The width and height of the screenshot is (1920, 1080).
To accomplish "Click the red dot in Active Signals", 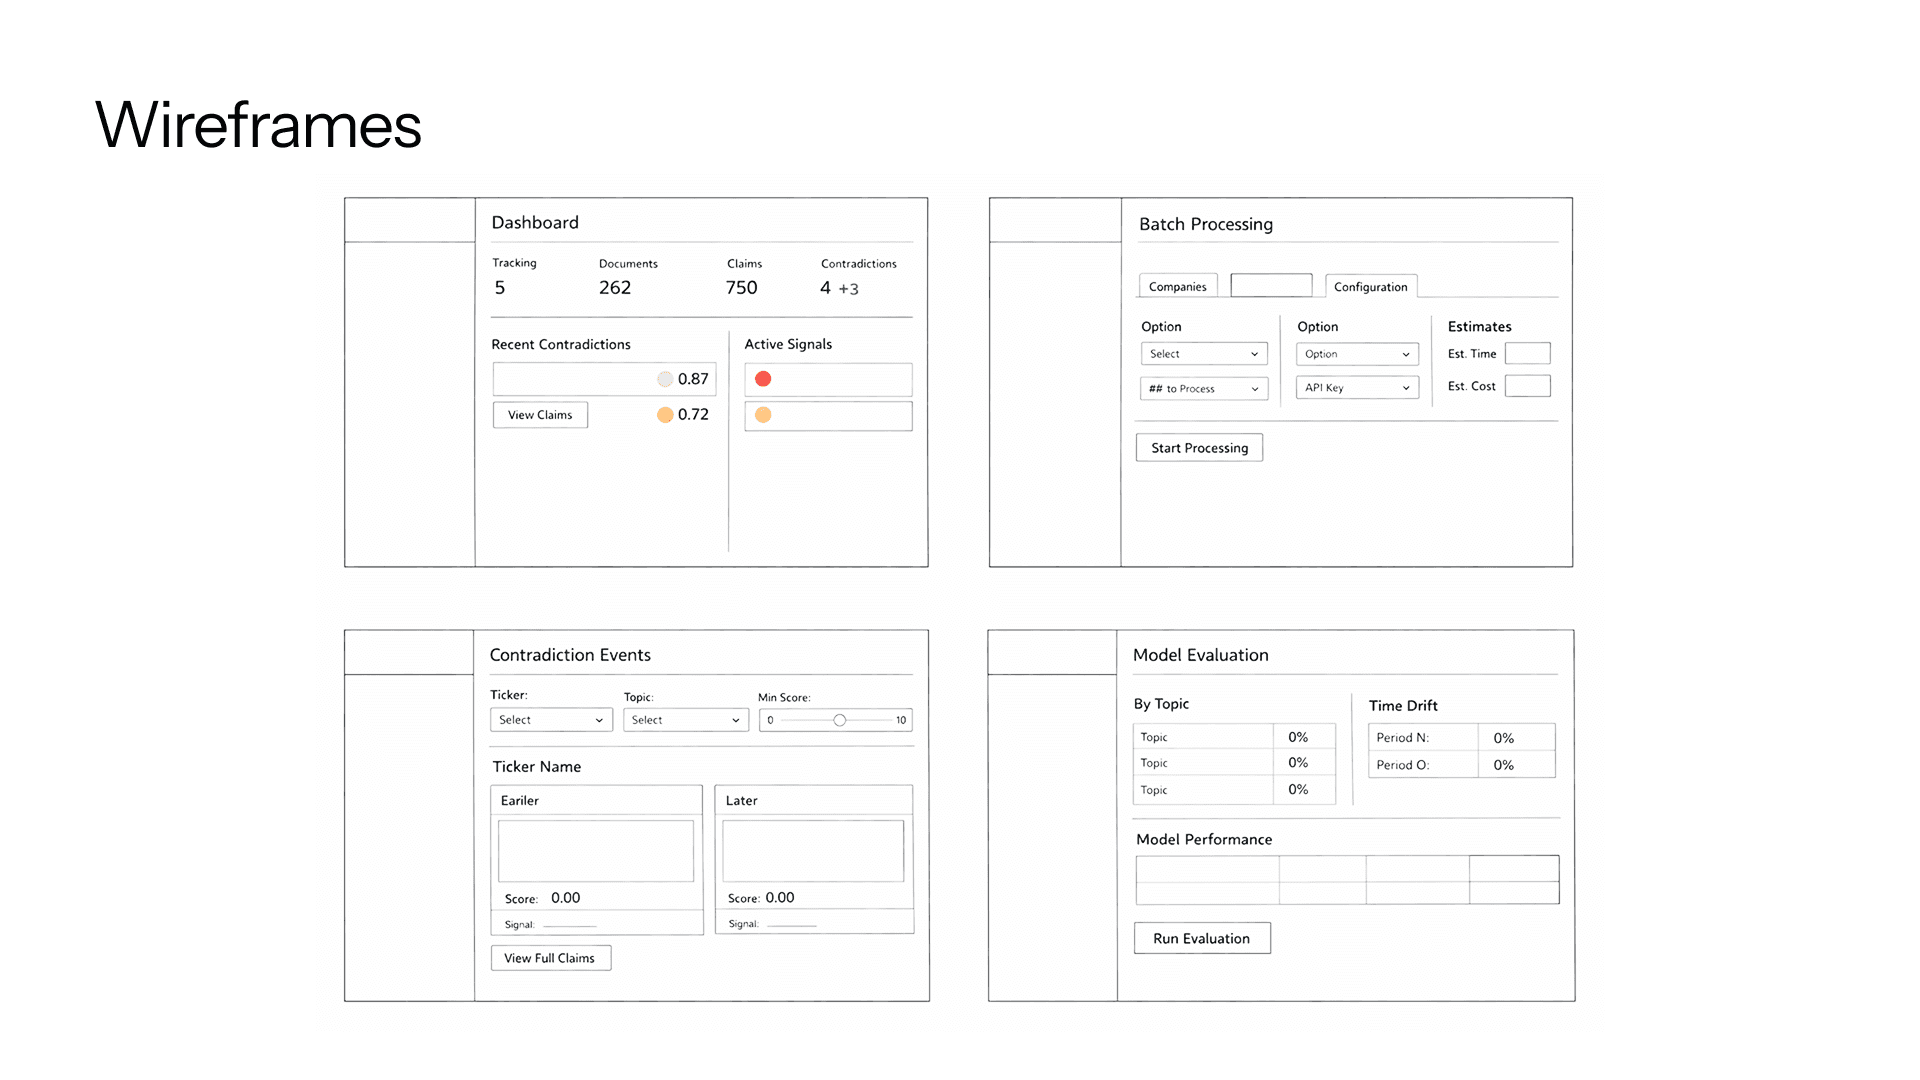I will (x=763, y=379).
